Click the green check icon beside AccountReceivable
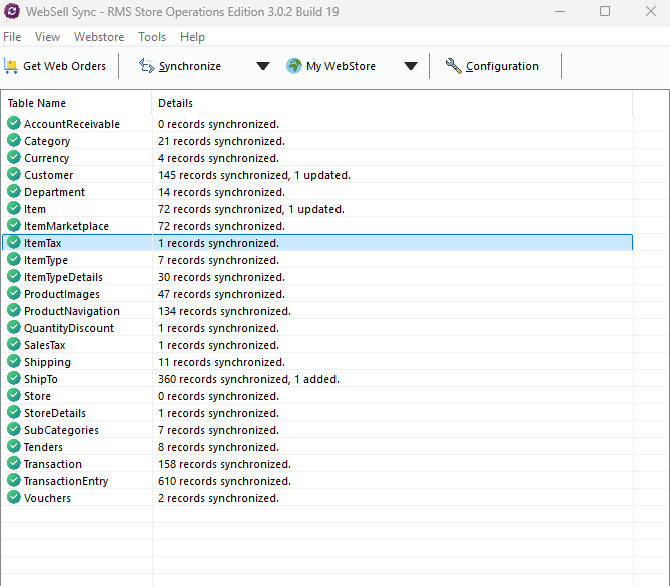This screenshot has height=586, width=670. coord(14,124)
